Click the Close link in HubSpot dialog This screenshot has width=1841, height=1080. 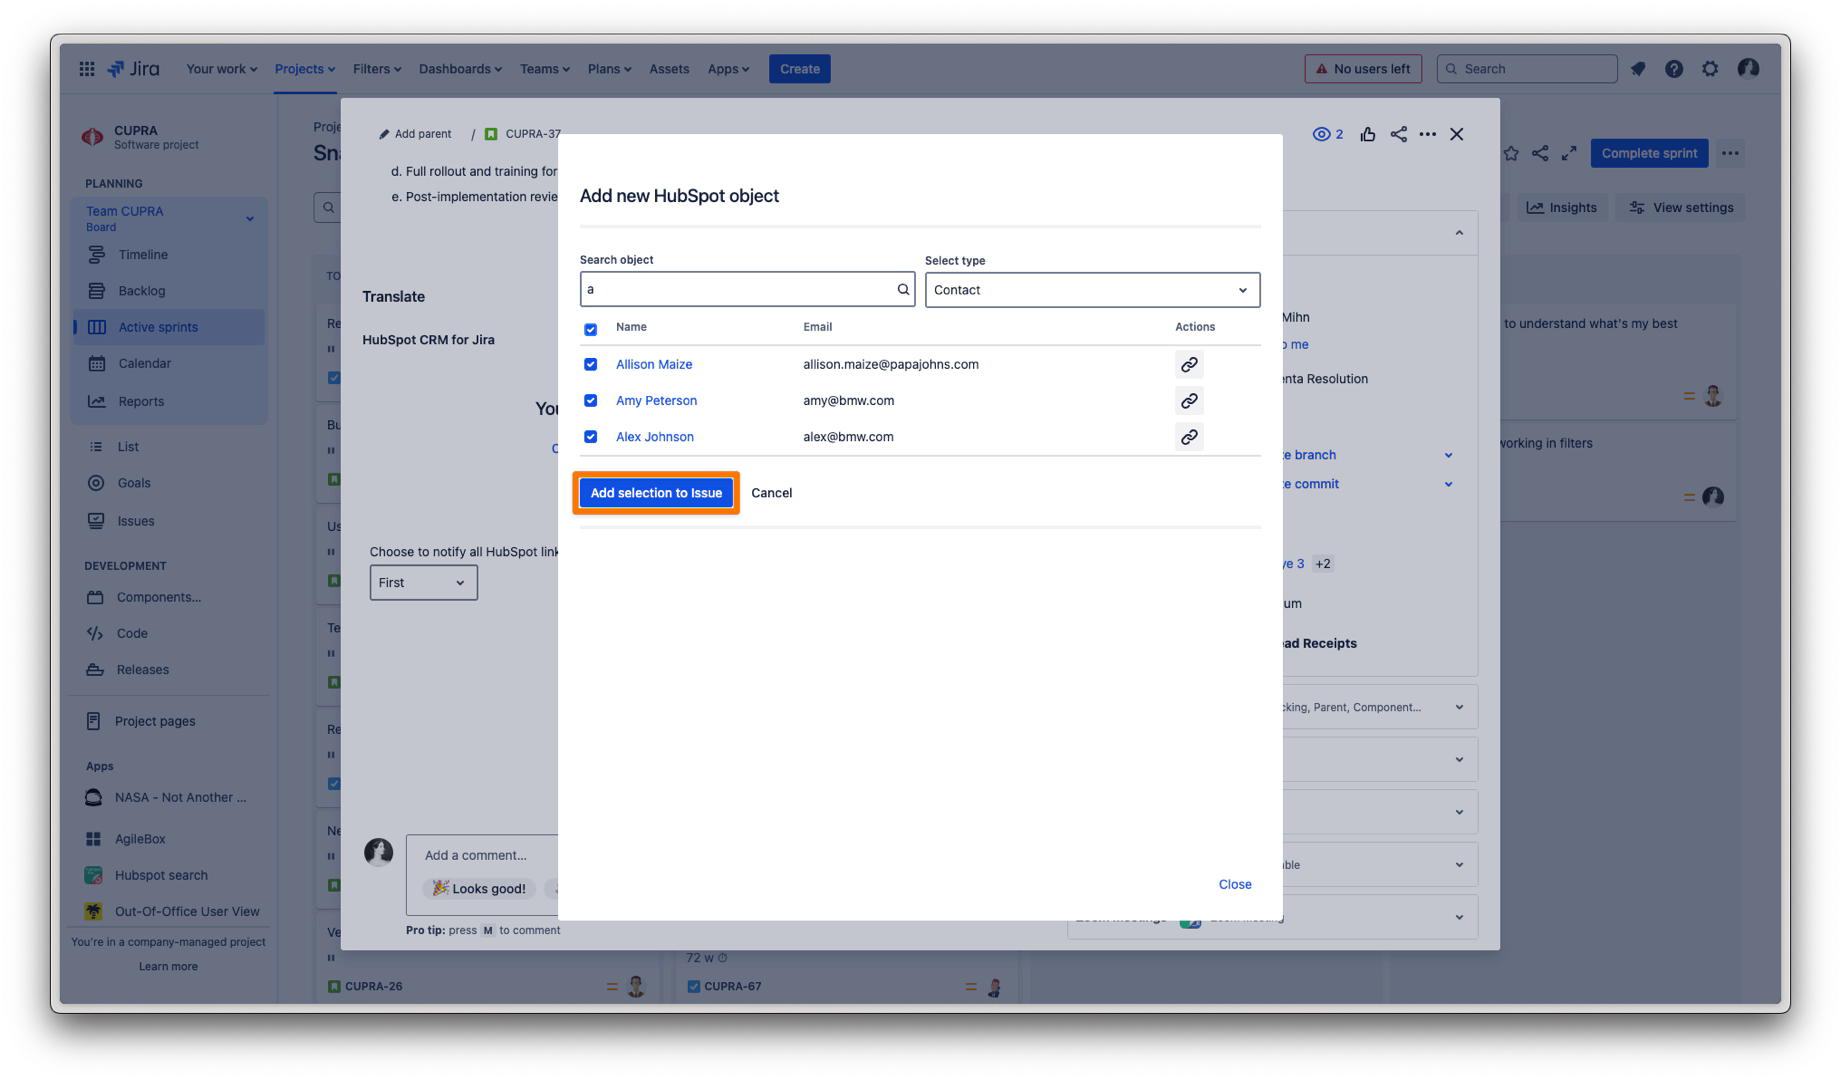click(x=1235, y=885)
